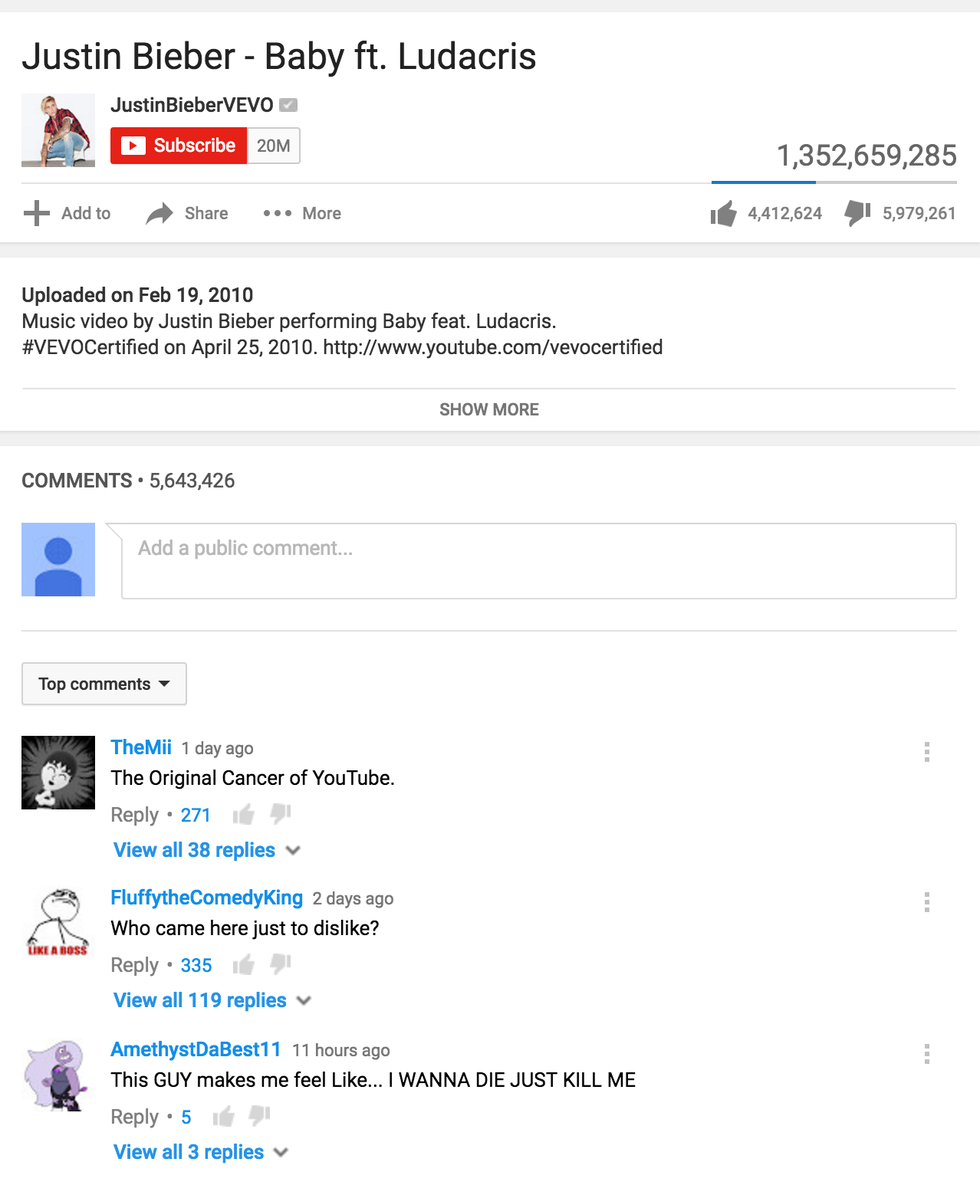Thumbs up TheMii's comment
Viewport: 980px width, 1185px height.
(x=243, y=815)
